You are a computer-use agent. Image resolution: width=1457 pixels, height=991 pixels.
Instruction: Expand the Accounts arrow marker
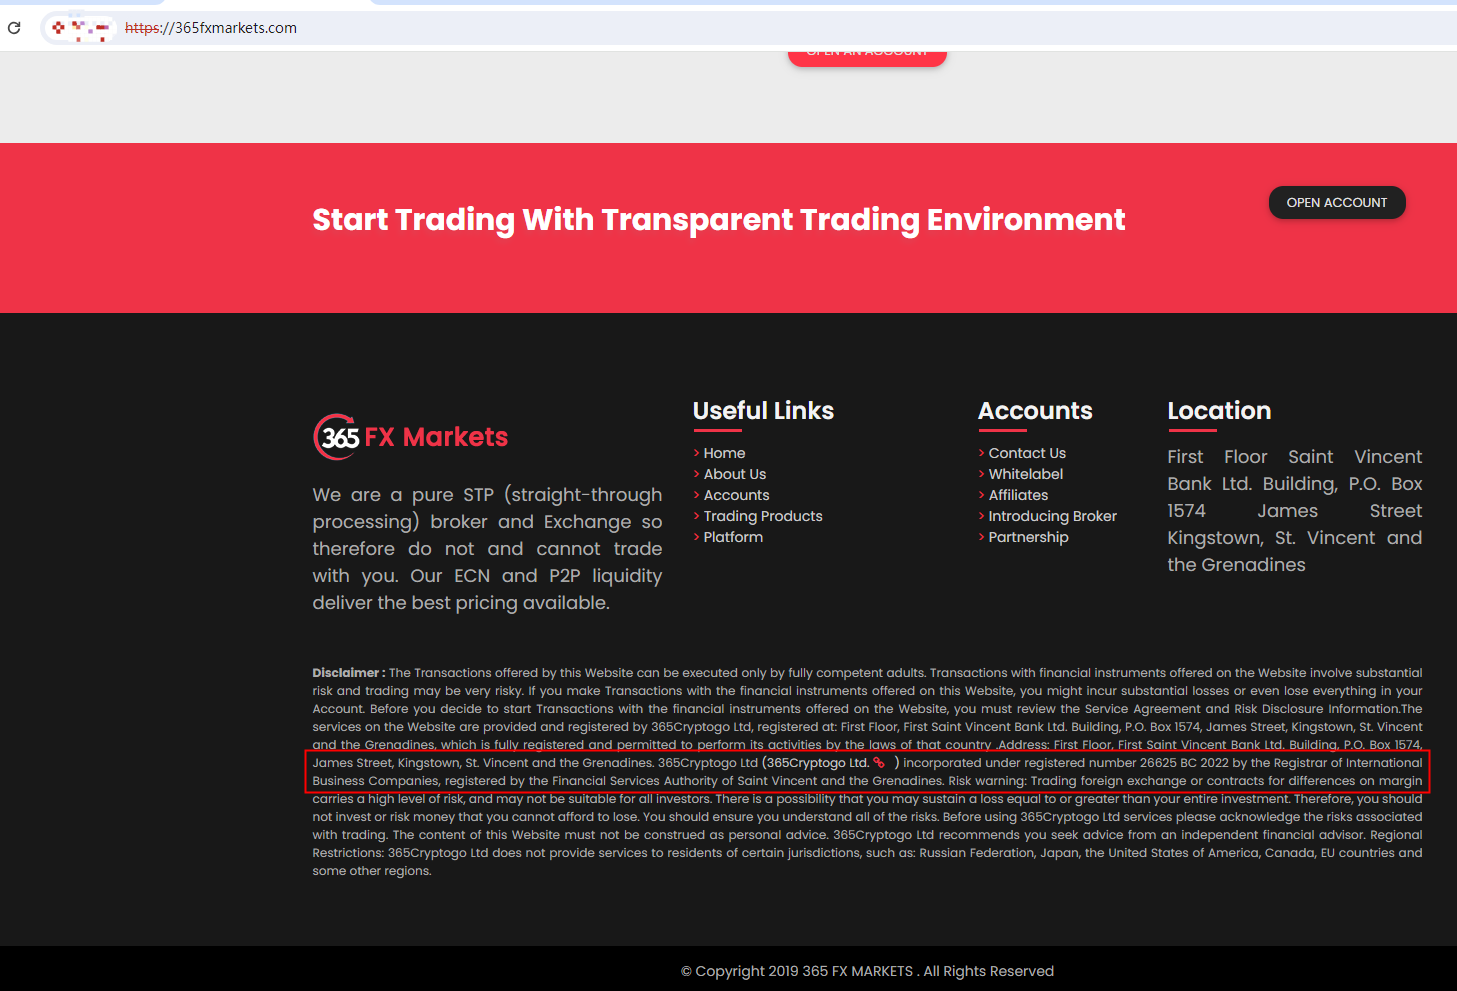(x=697, y=495)
